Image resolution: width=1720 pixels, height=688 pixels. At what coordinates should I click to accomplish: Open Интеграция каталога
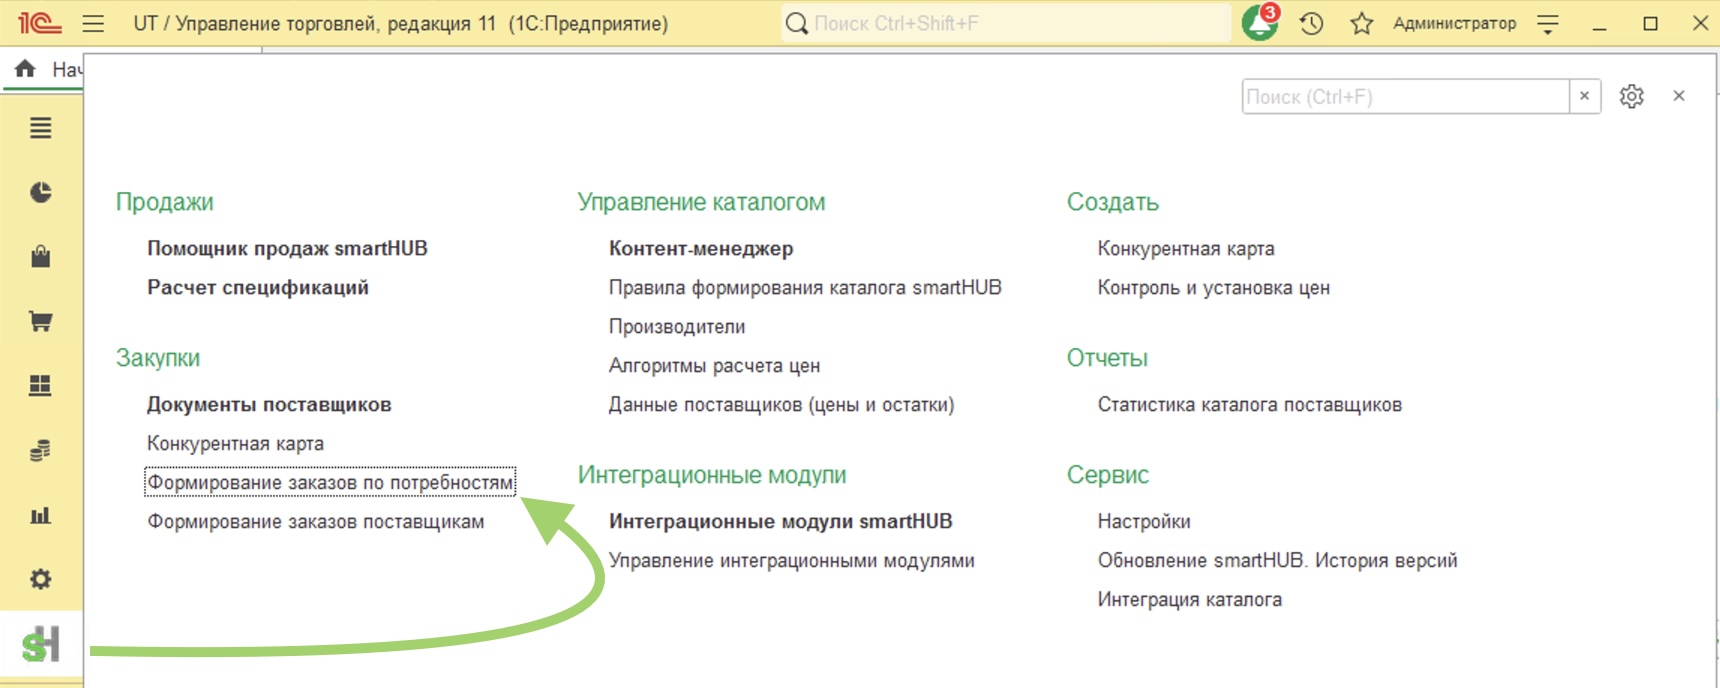click(1190, 600)
